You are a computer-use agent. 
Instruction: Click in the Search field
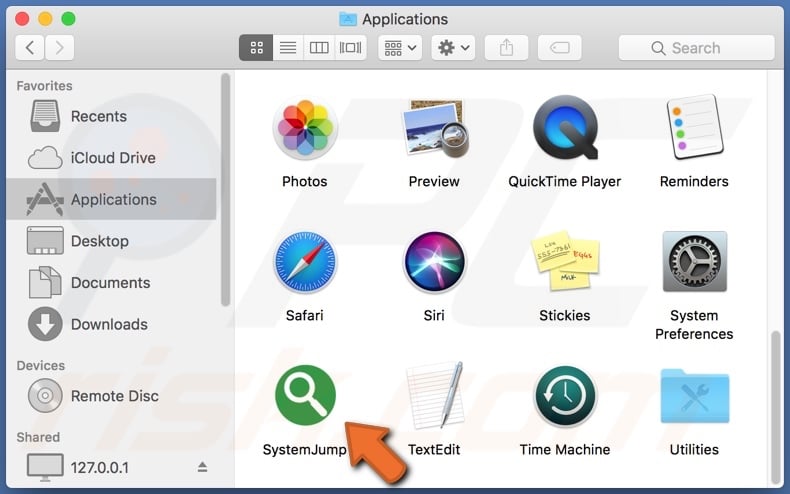(696, 48)
